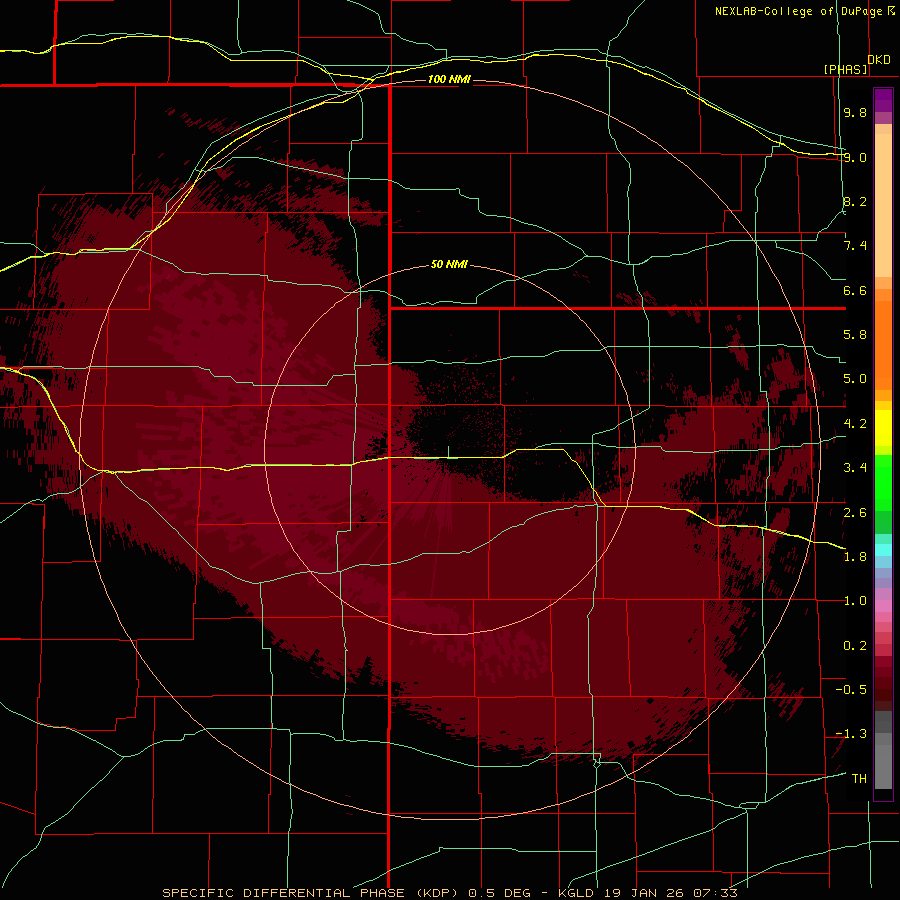Click the TH threshold legend label
This screenshot has width=900, height=900.
click(859, 779)
